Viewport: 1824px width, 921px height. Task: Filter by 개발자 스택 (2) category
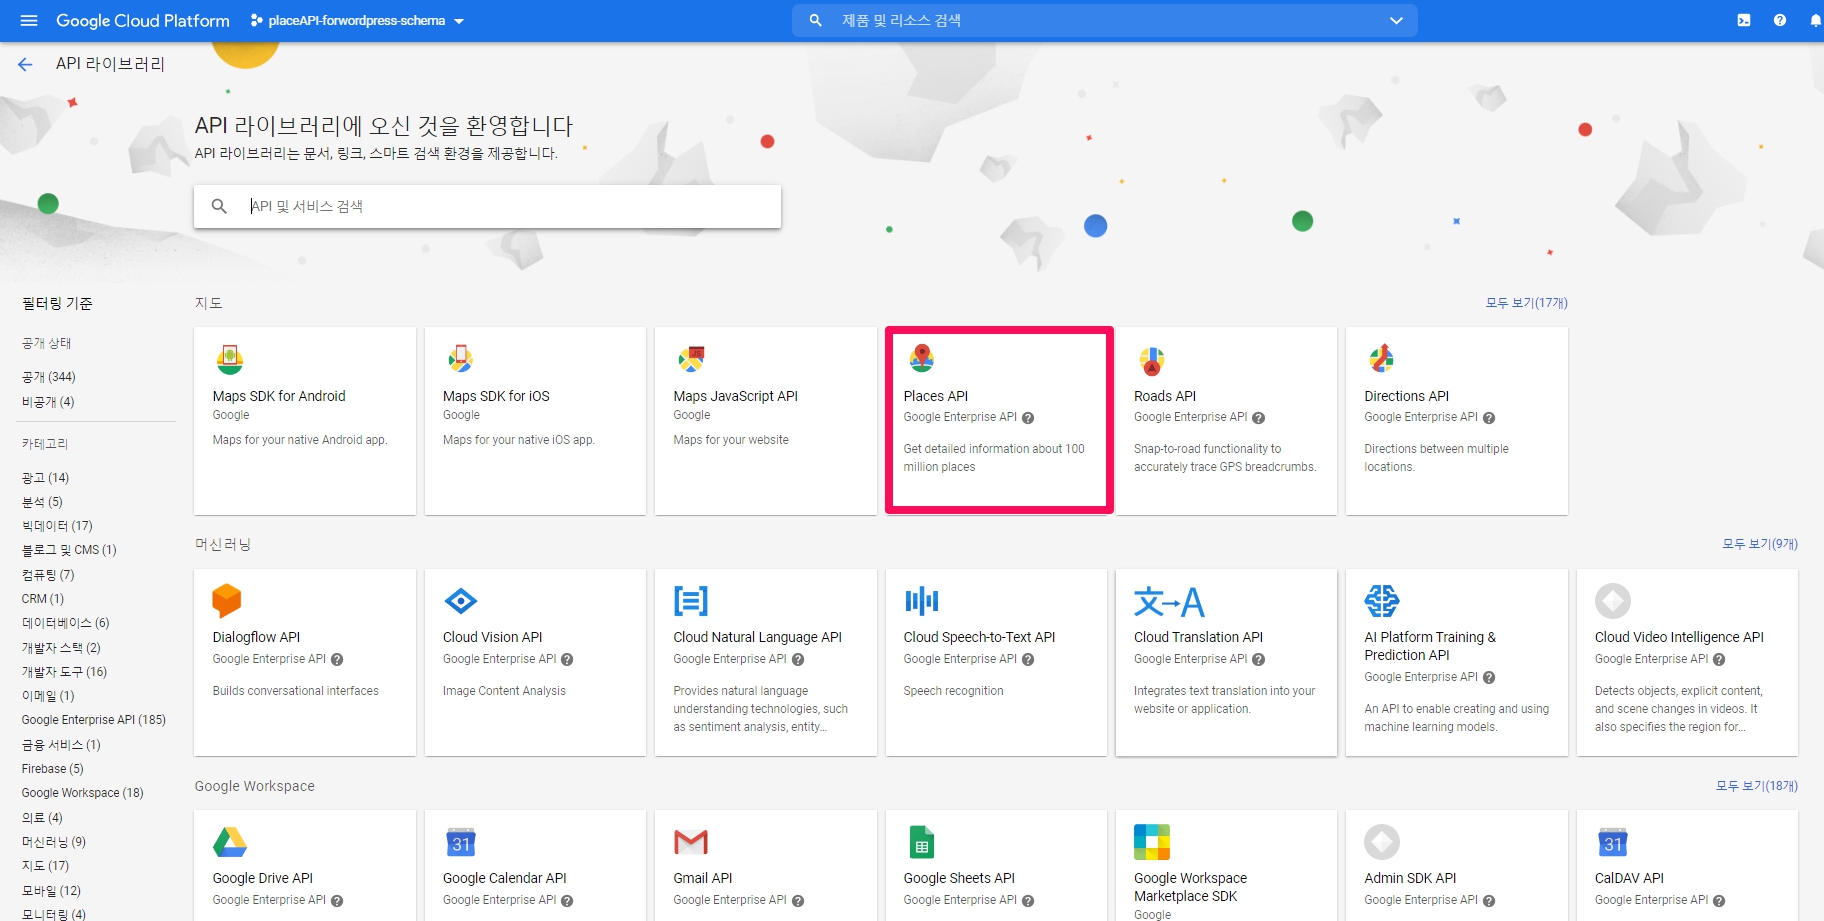pyautogui.click(x=61, y=648)
